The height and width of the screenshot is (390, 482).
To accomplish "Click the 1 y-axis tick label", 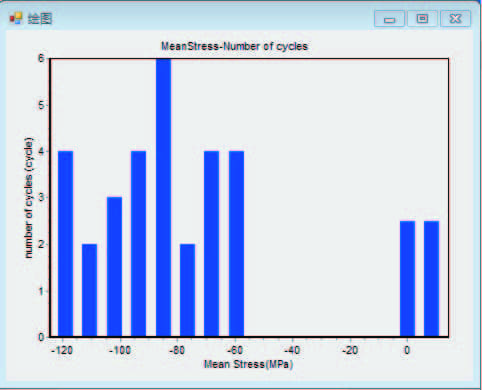I will [41, 291].
